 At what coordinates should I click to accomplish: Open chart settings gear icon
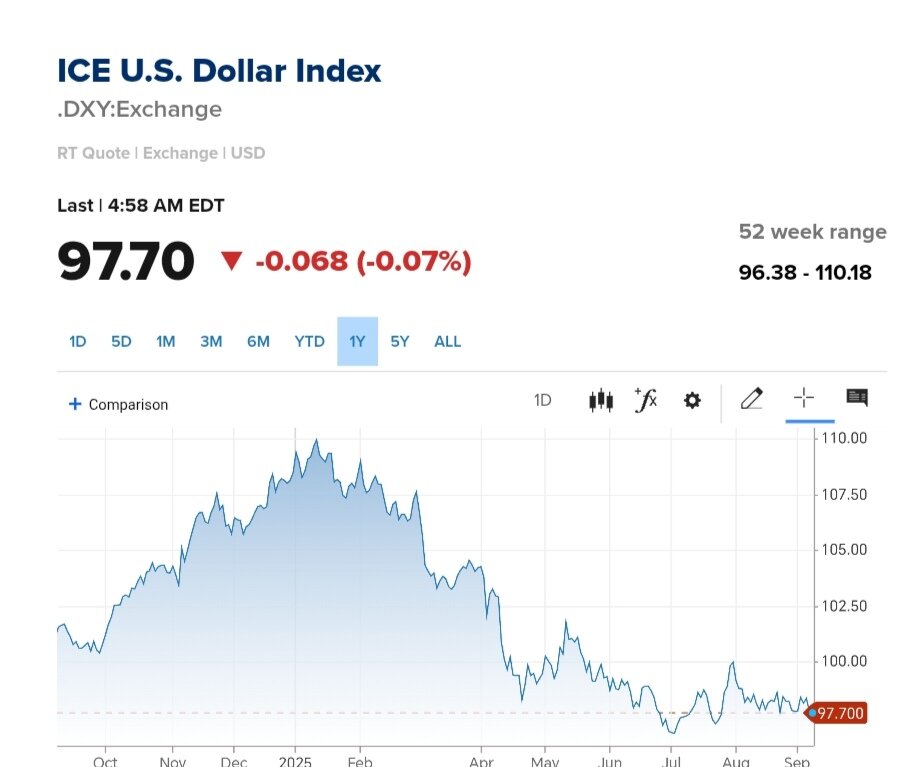pyautogui.click(x=692, y=401)
